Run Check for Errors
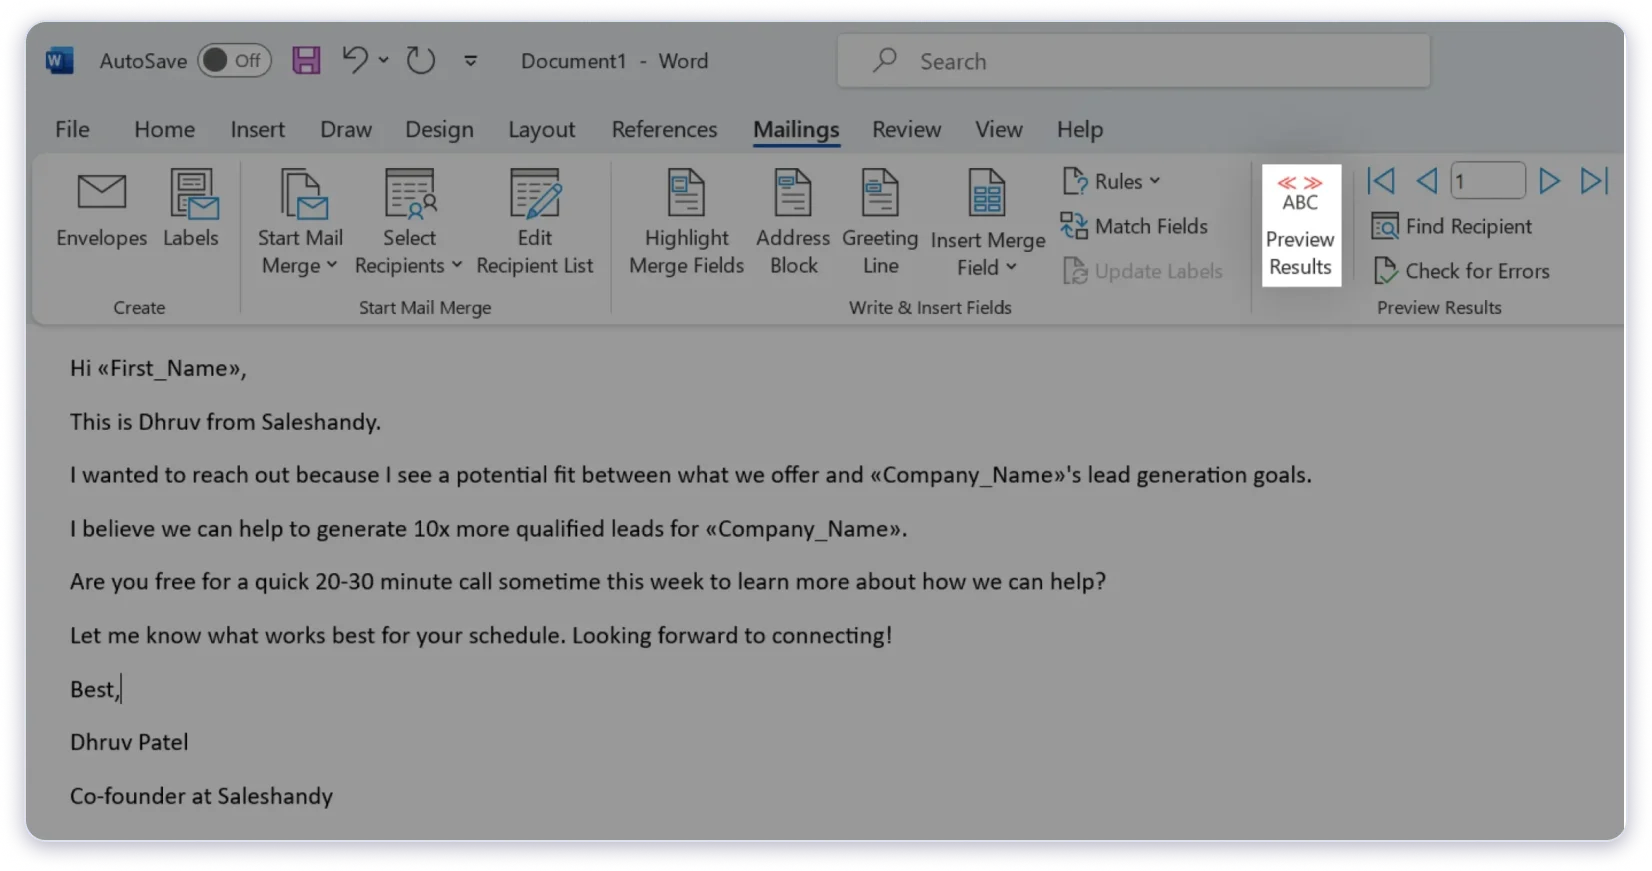1652x871 pixels. (1461, 271)
